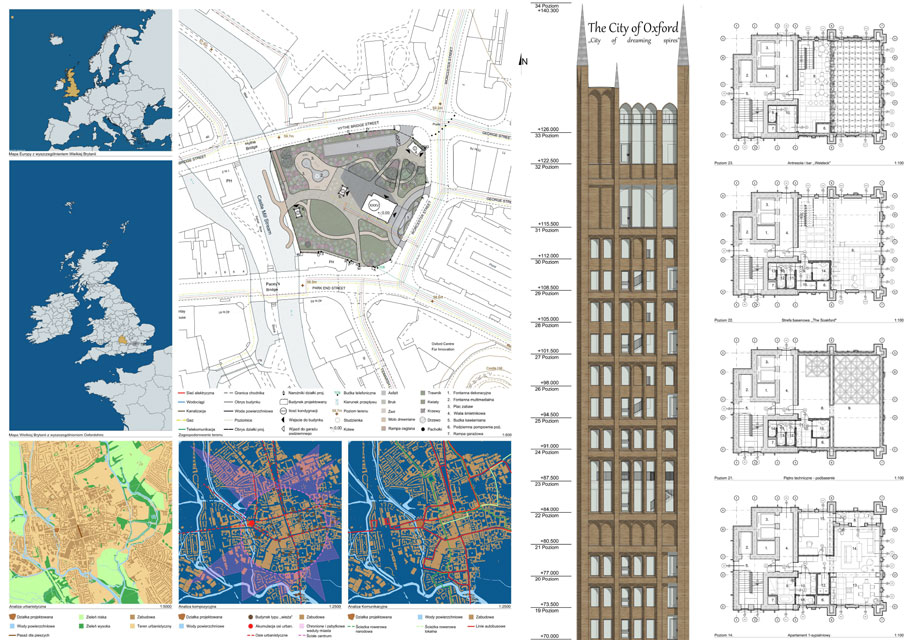Click the '+126.000' elevation level marker
The width and height of the screenshot is (905, 640).
(x=546, y=130)
